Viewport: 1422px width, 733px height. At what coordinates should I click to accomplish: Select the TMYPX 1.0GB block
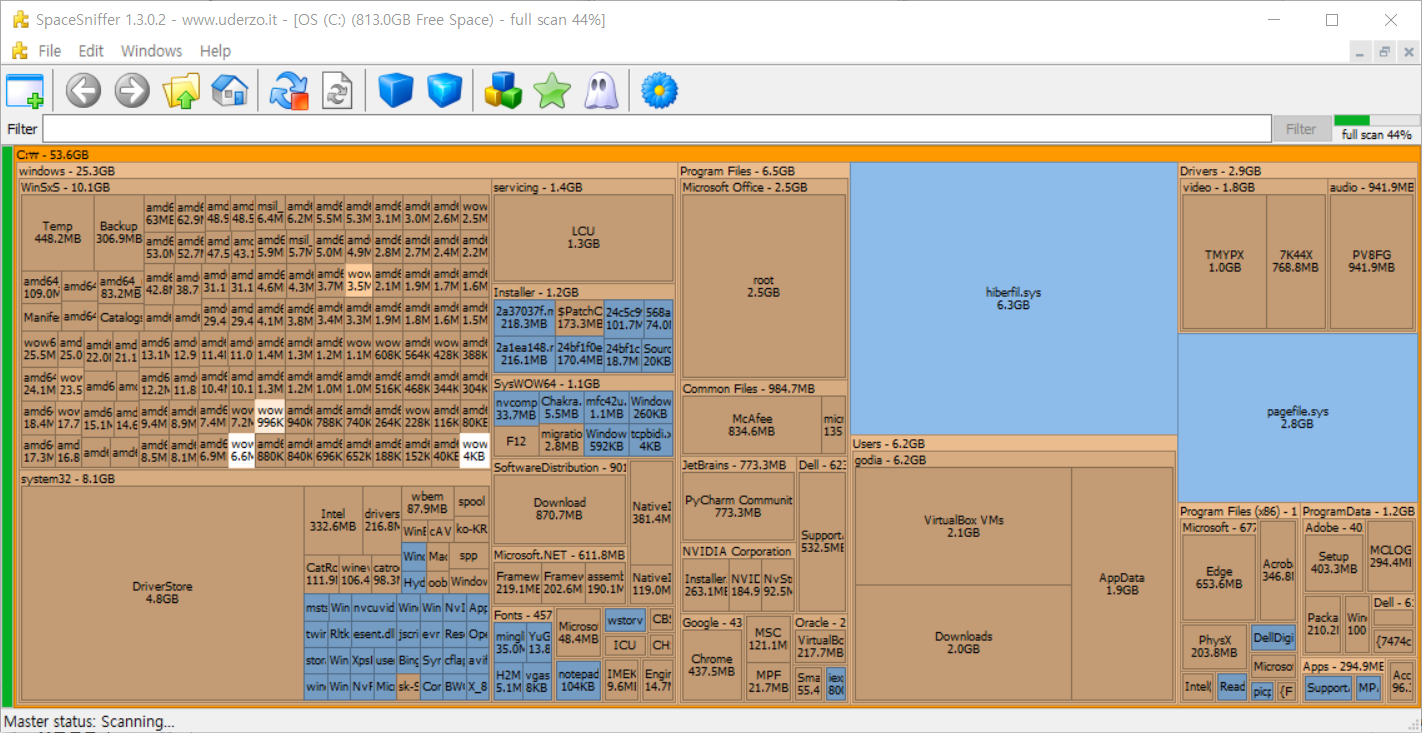point(1224,261)
